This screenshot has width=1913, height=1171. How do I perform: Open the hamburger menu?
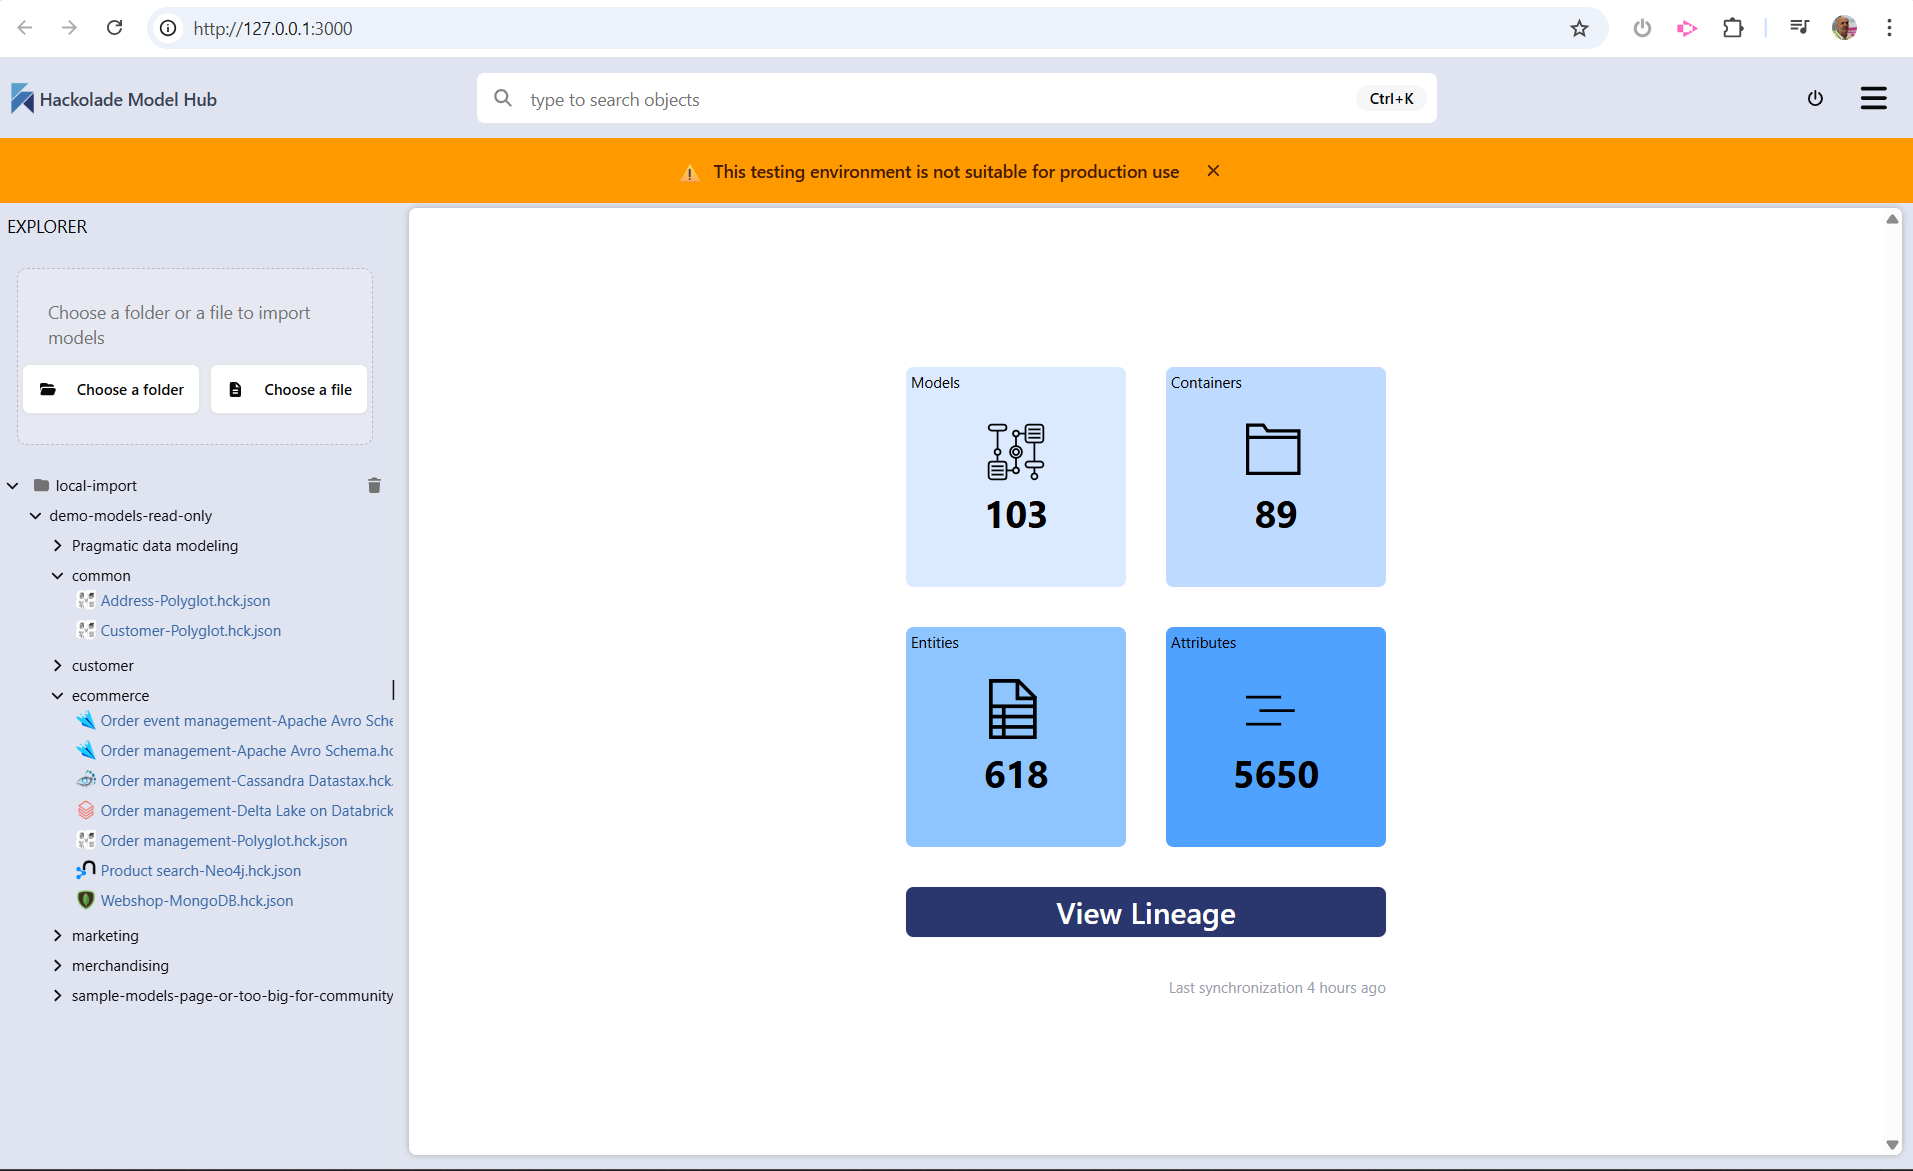(x=1873, y=98)
